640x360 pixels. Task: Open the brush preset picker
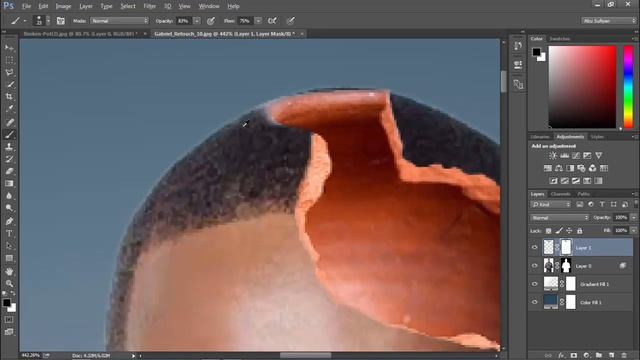pyautogui.click(x=42, y=20)
